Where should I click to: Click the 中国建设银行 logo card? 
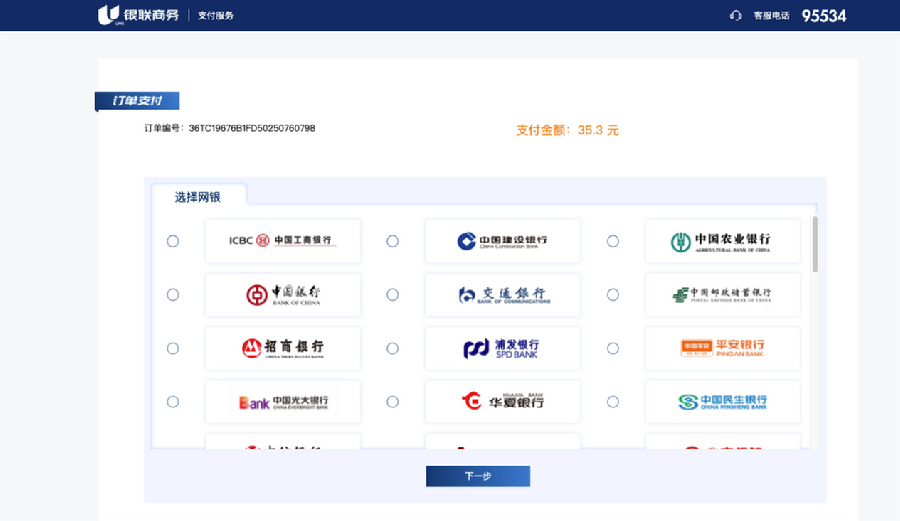pos(503,241)
